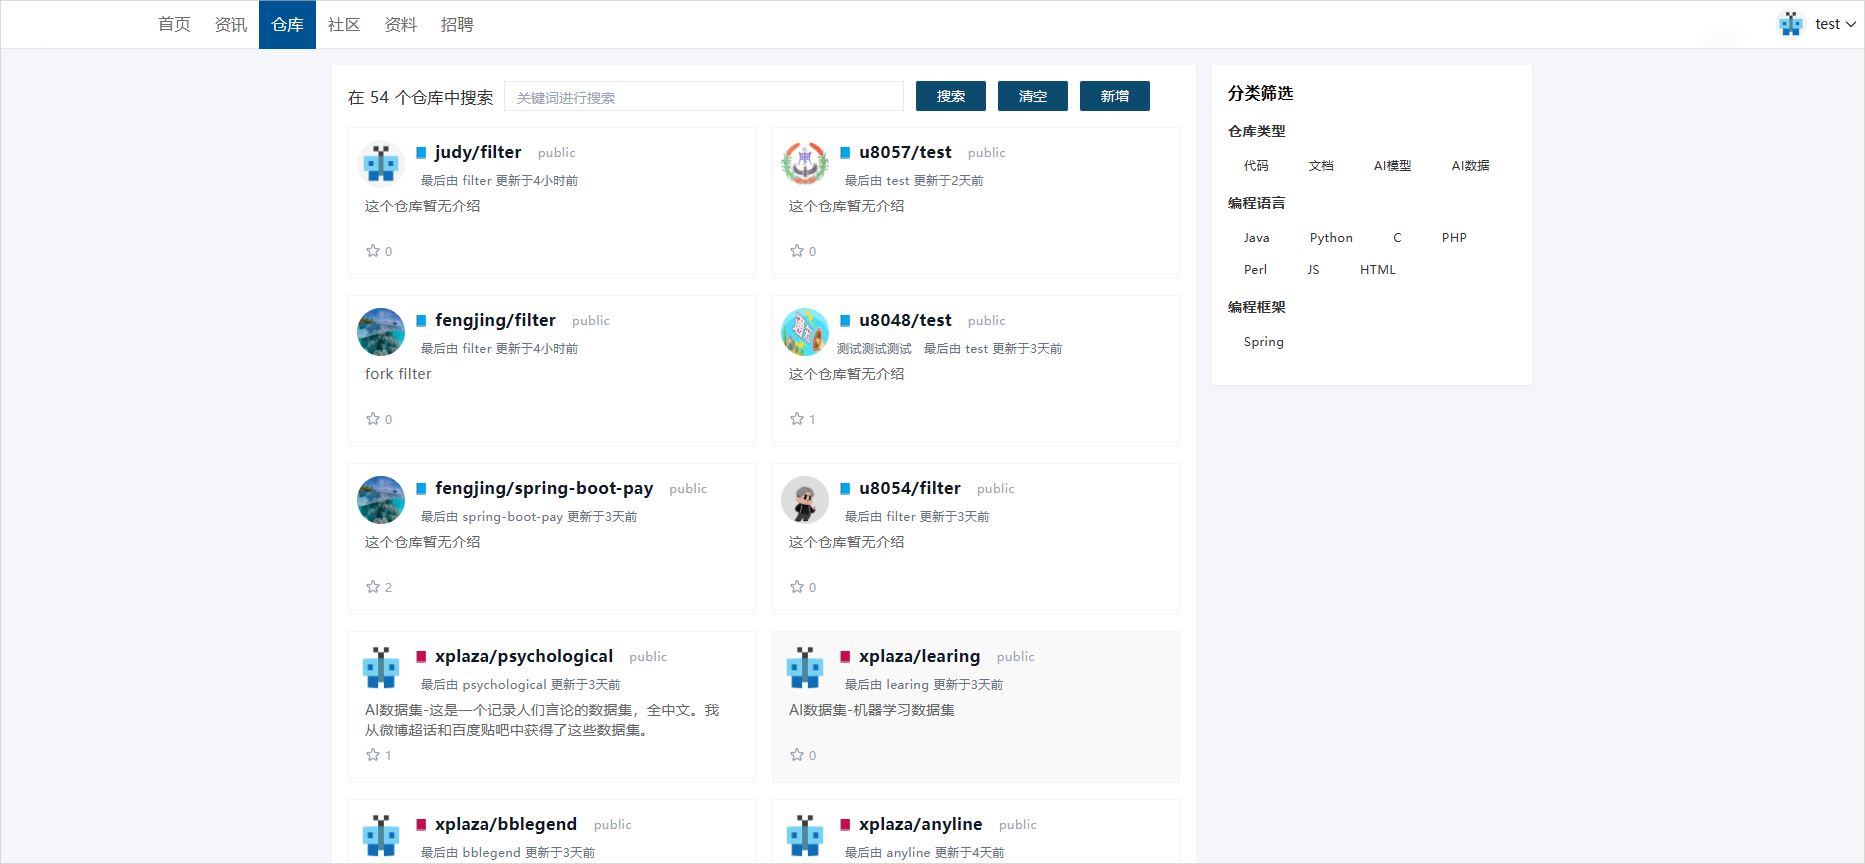Click the 新增 button to add repository
This screenshot has height=864, width=1865.
[x=1114, y=96]
